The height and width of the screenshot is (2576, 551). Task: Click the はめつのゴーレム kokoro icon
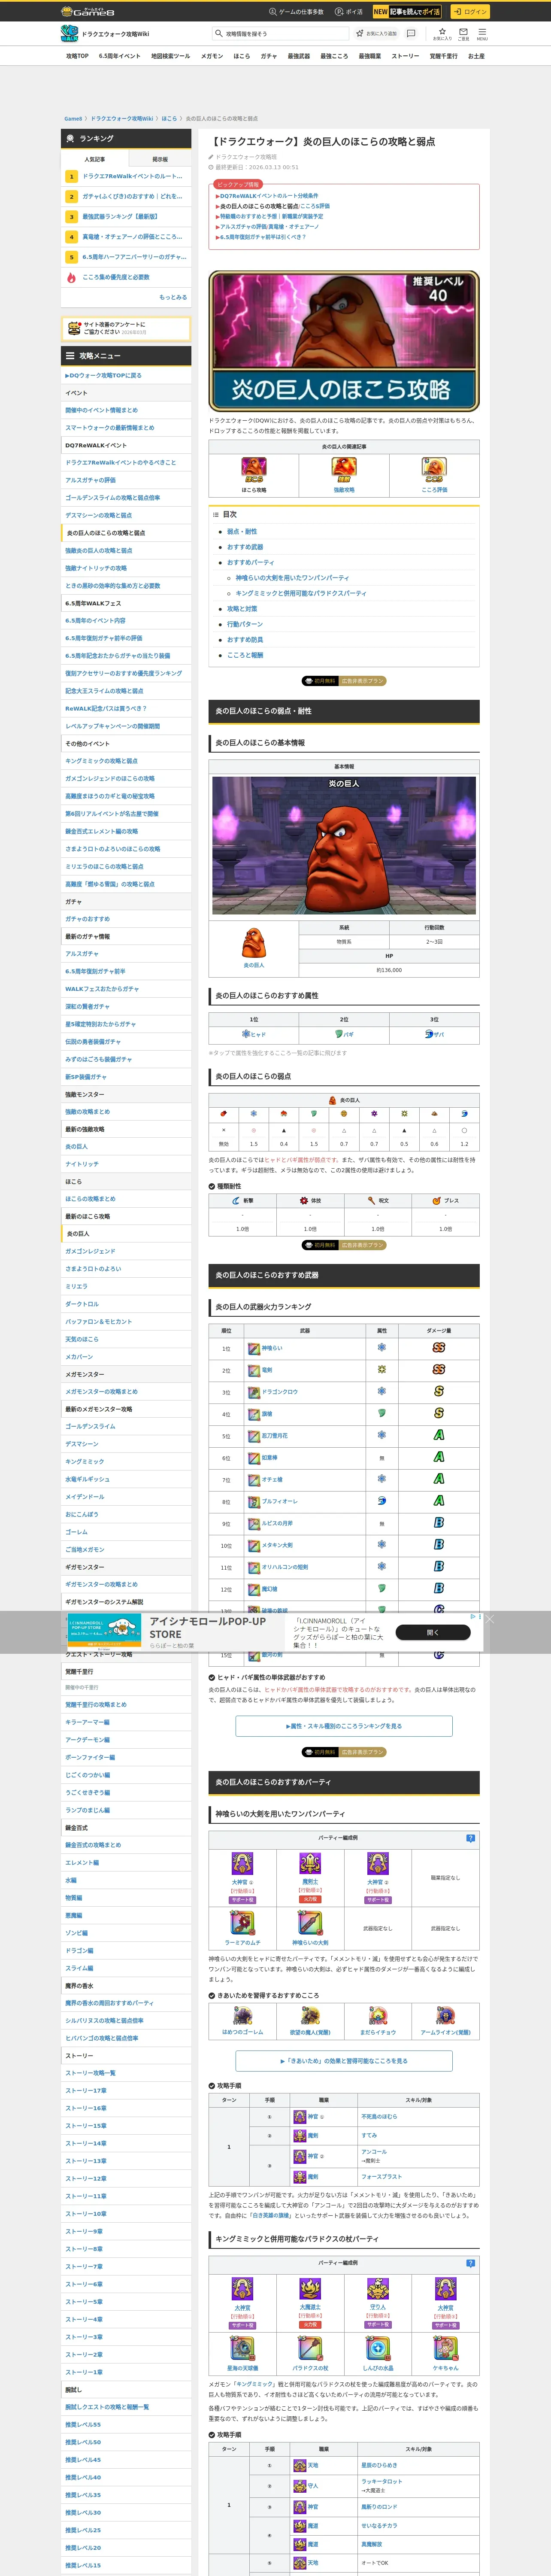(242, 2016)
